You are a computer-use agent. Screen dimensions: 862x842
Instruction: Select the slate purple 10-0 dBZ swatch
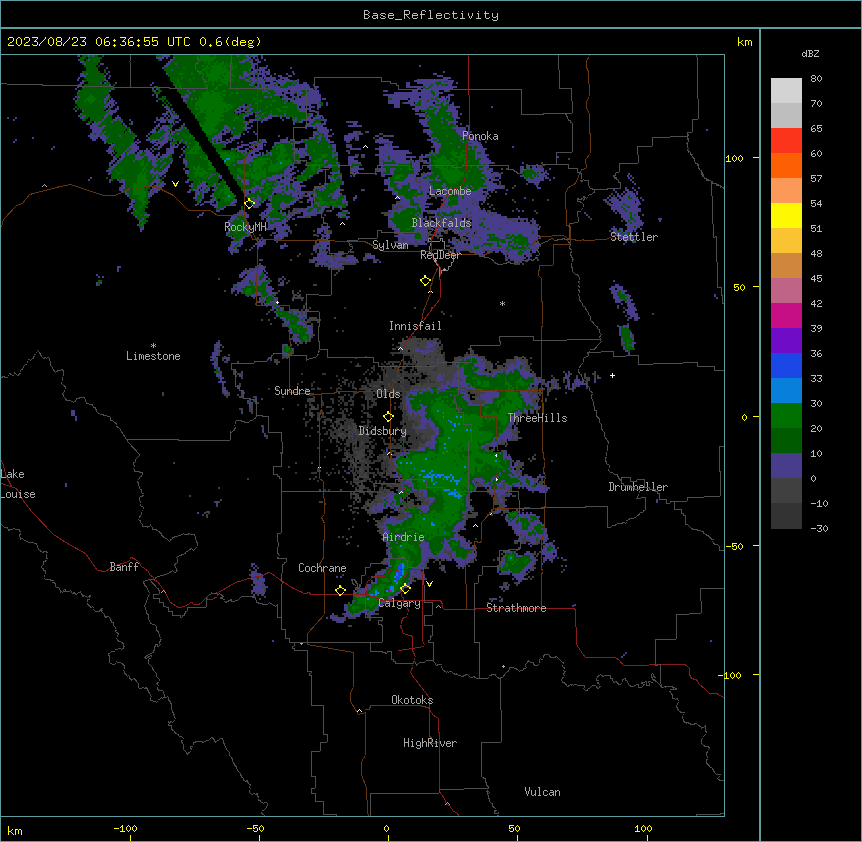pyautogui.click(x=786, y=466)
